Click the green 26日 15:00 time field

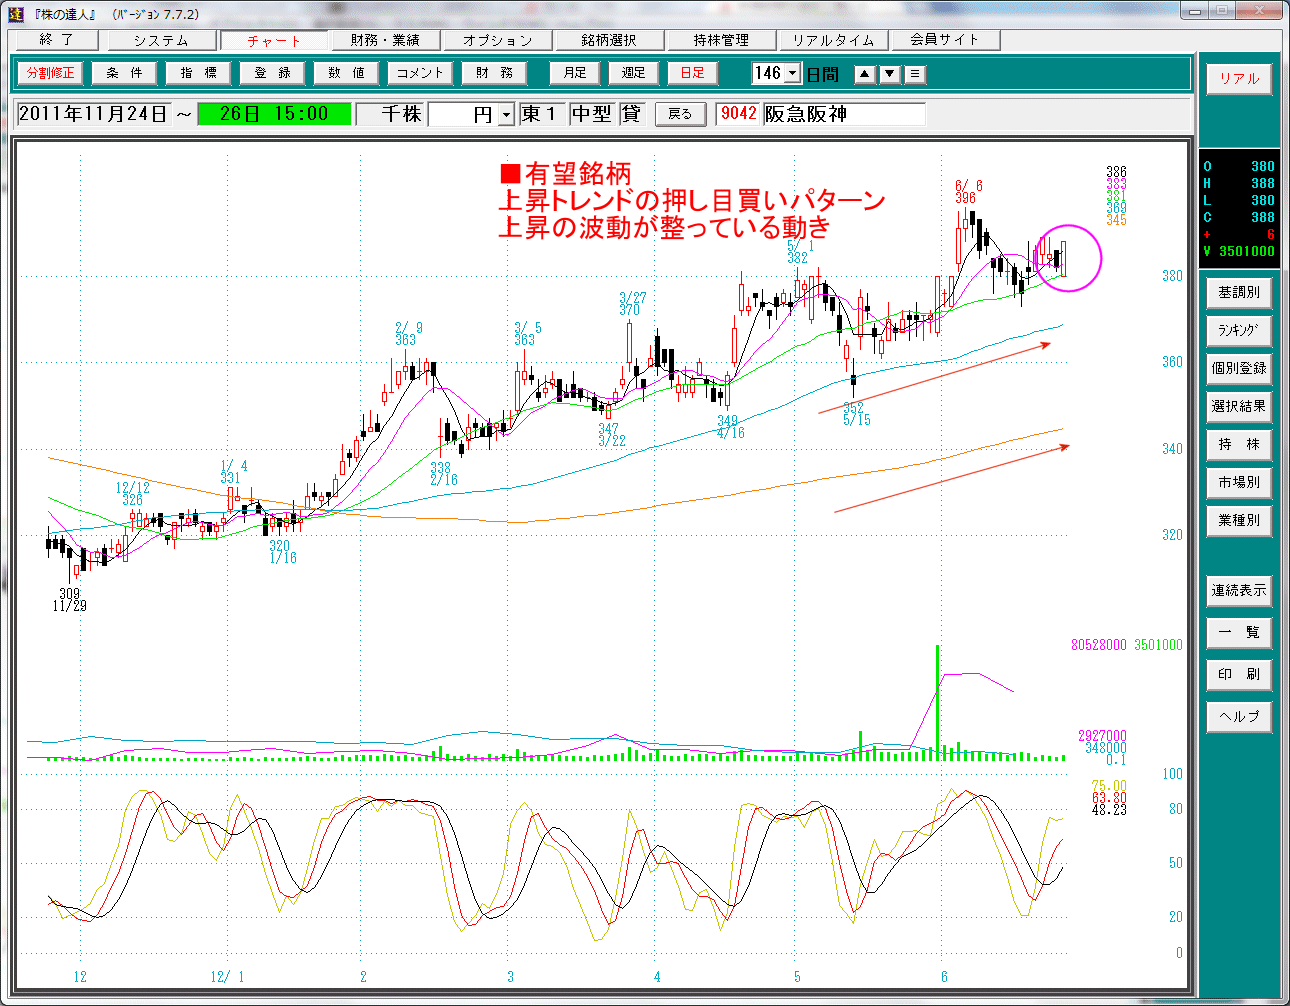(274, 114)
